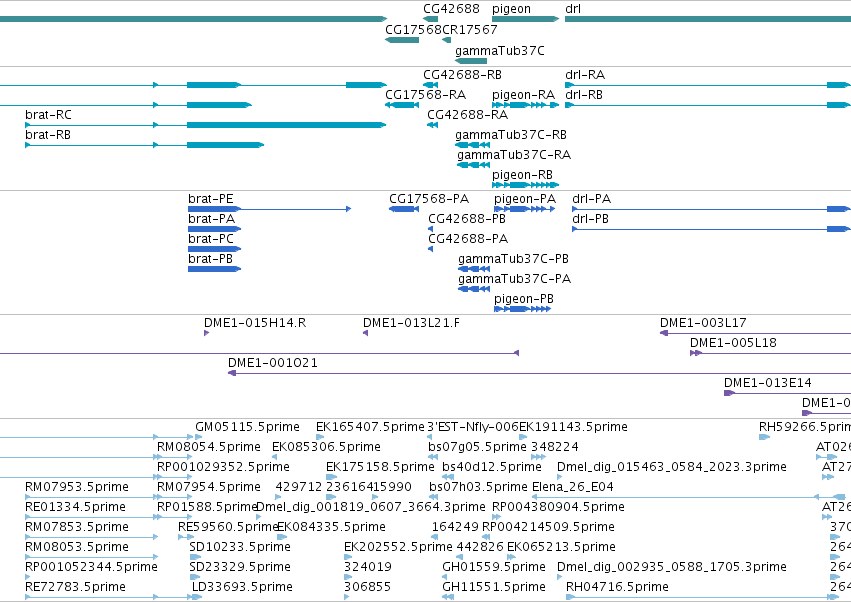Click transcript pigeon-RA label
This screenshot has height=602, width=851.
[x=523, y=94]
